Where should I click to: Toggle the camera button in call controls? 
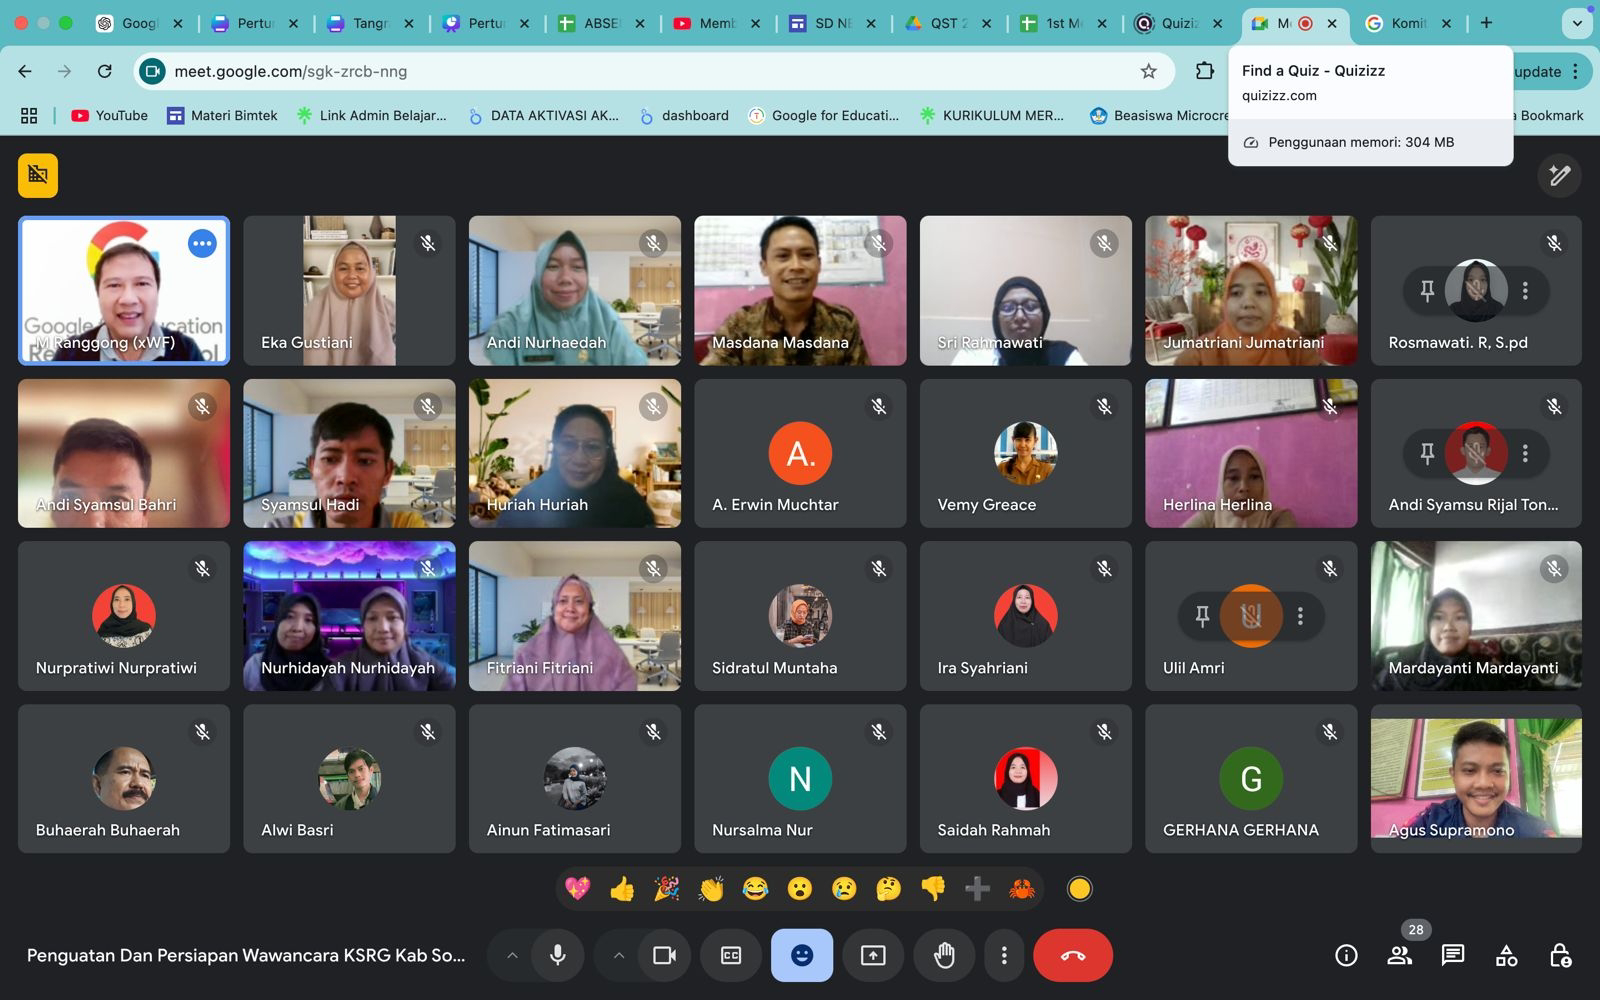(x=664, y=955)
